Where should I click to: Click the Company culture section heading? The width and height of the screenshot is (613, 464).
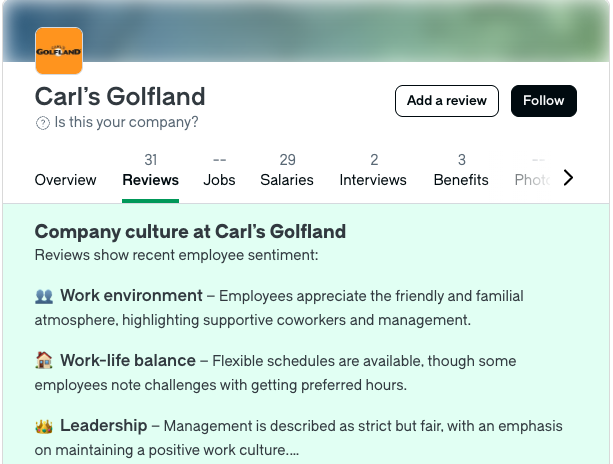(x=190, y=232)
